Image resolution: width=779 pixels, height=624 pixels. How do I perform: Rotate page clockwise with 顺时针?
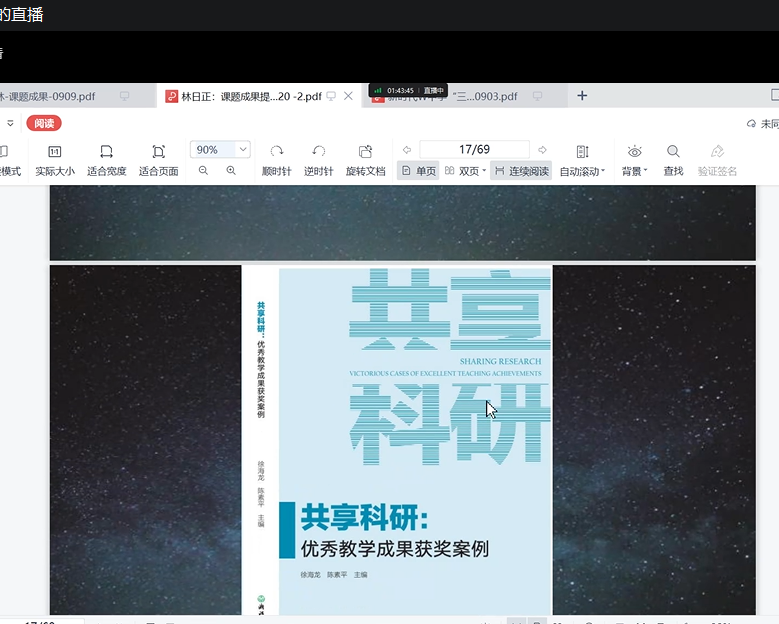[x=276, y=152]
